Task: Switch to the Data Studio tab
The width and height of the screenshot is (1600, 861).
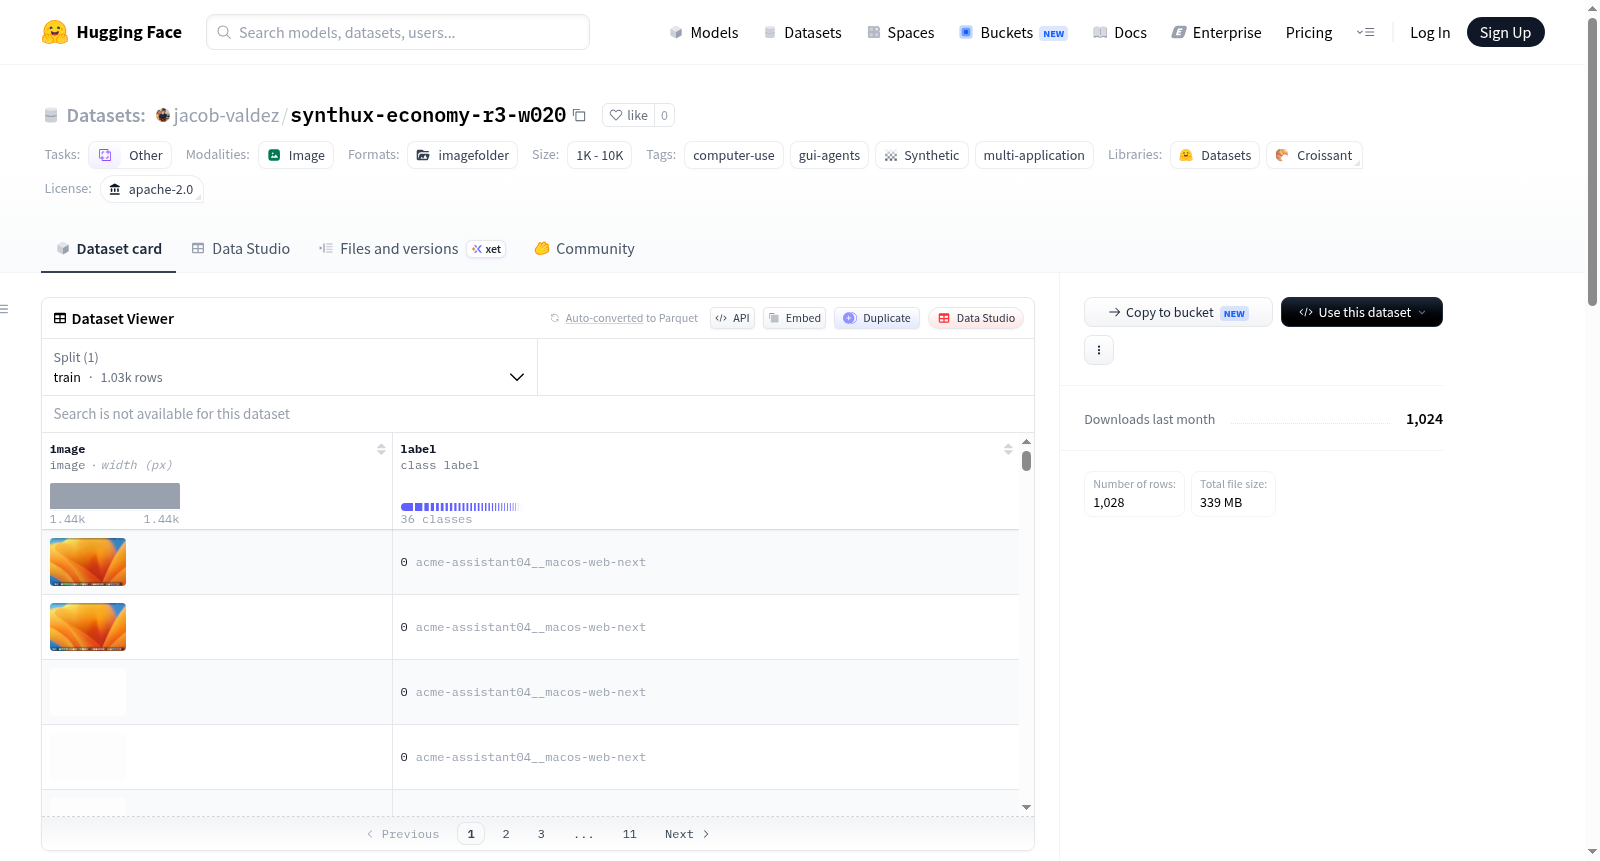Action: [241, 249]
